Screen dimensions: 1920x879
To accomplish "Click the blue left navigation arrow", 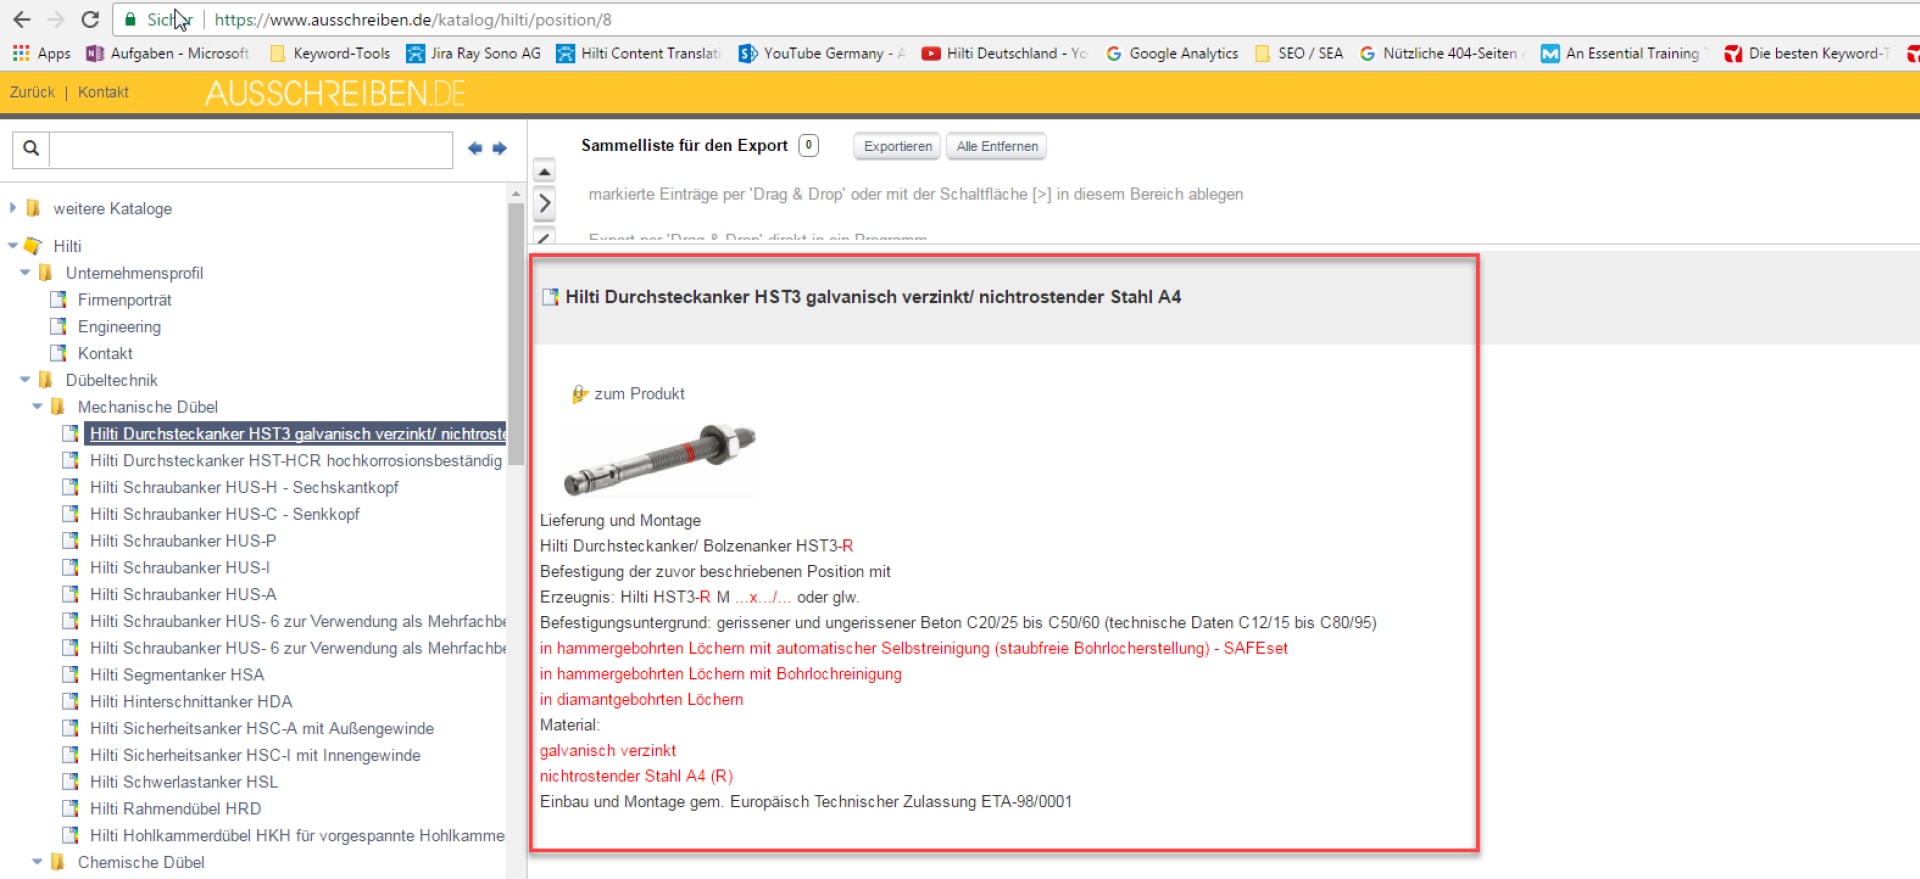I will click(475, 148).
